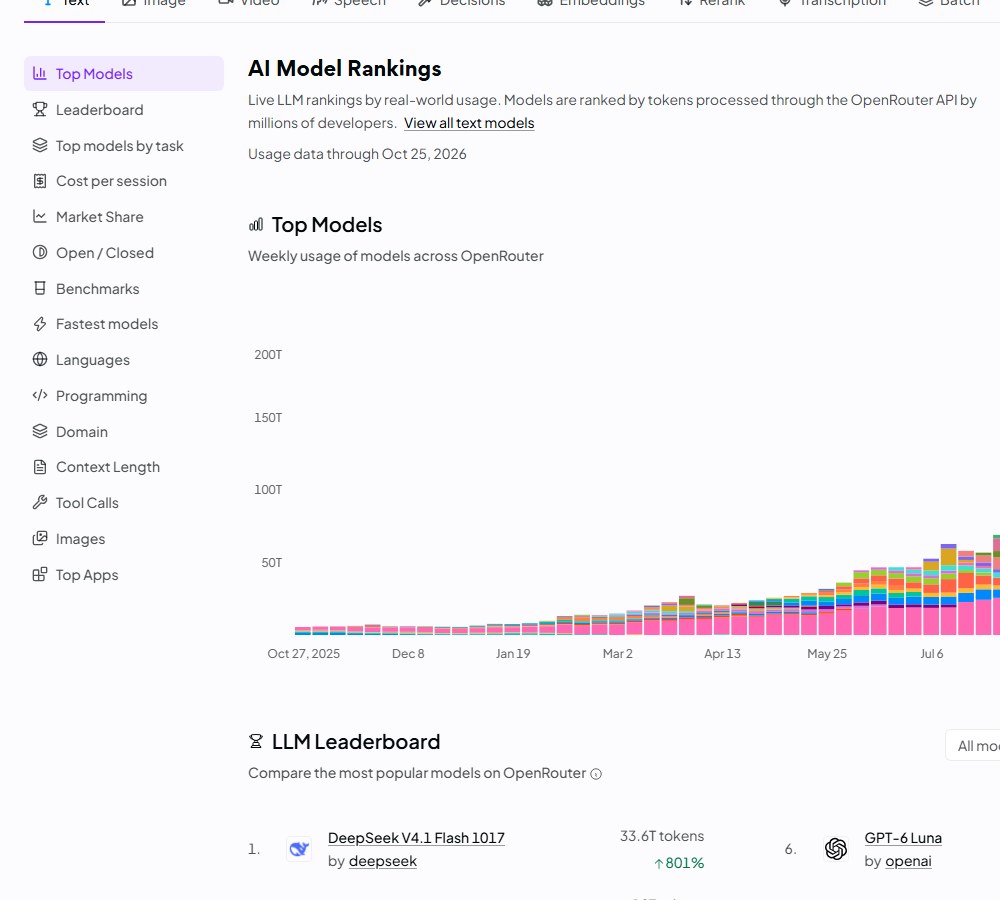This screenshot has width=1000, height=900.
Task: Click the OpenAI logo beside GPT-6 Luna
Action: [836, 849]
